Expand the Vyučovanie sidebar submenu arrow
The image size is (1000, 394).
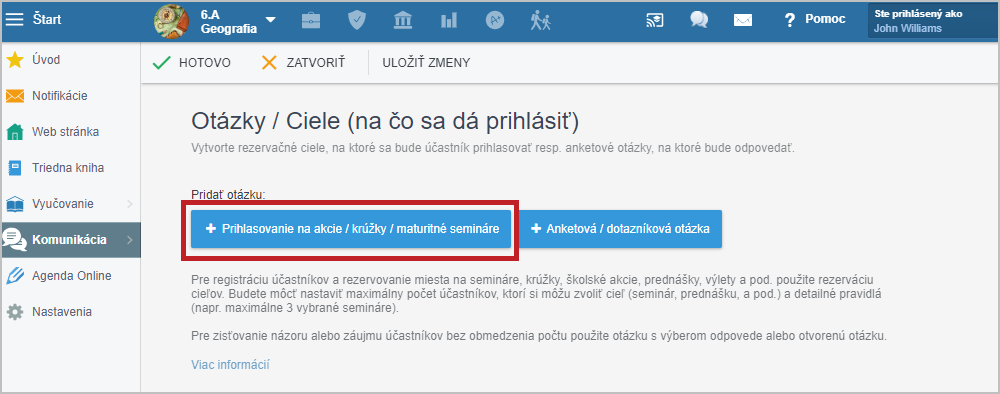pyautogui.click(x=129, y=204)
